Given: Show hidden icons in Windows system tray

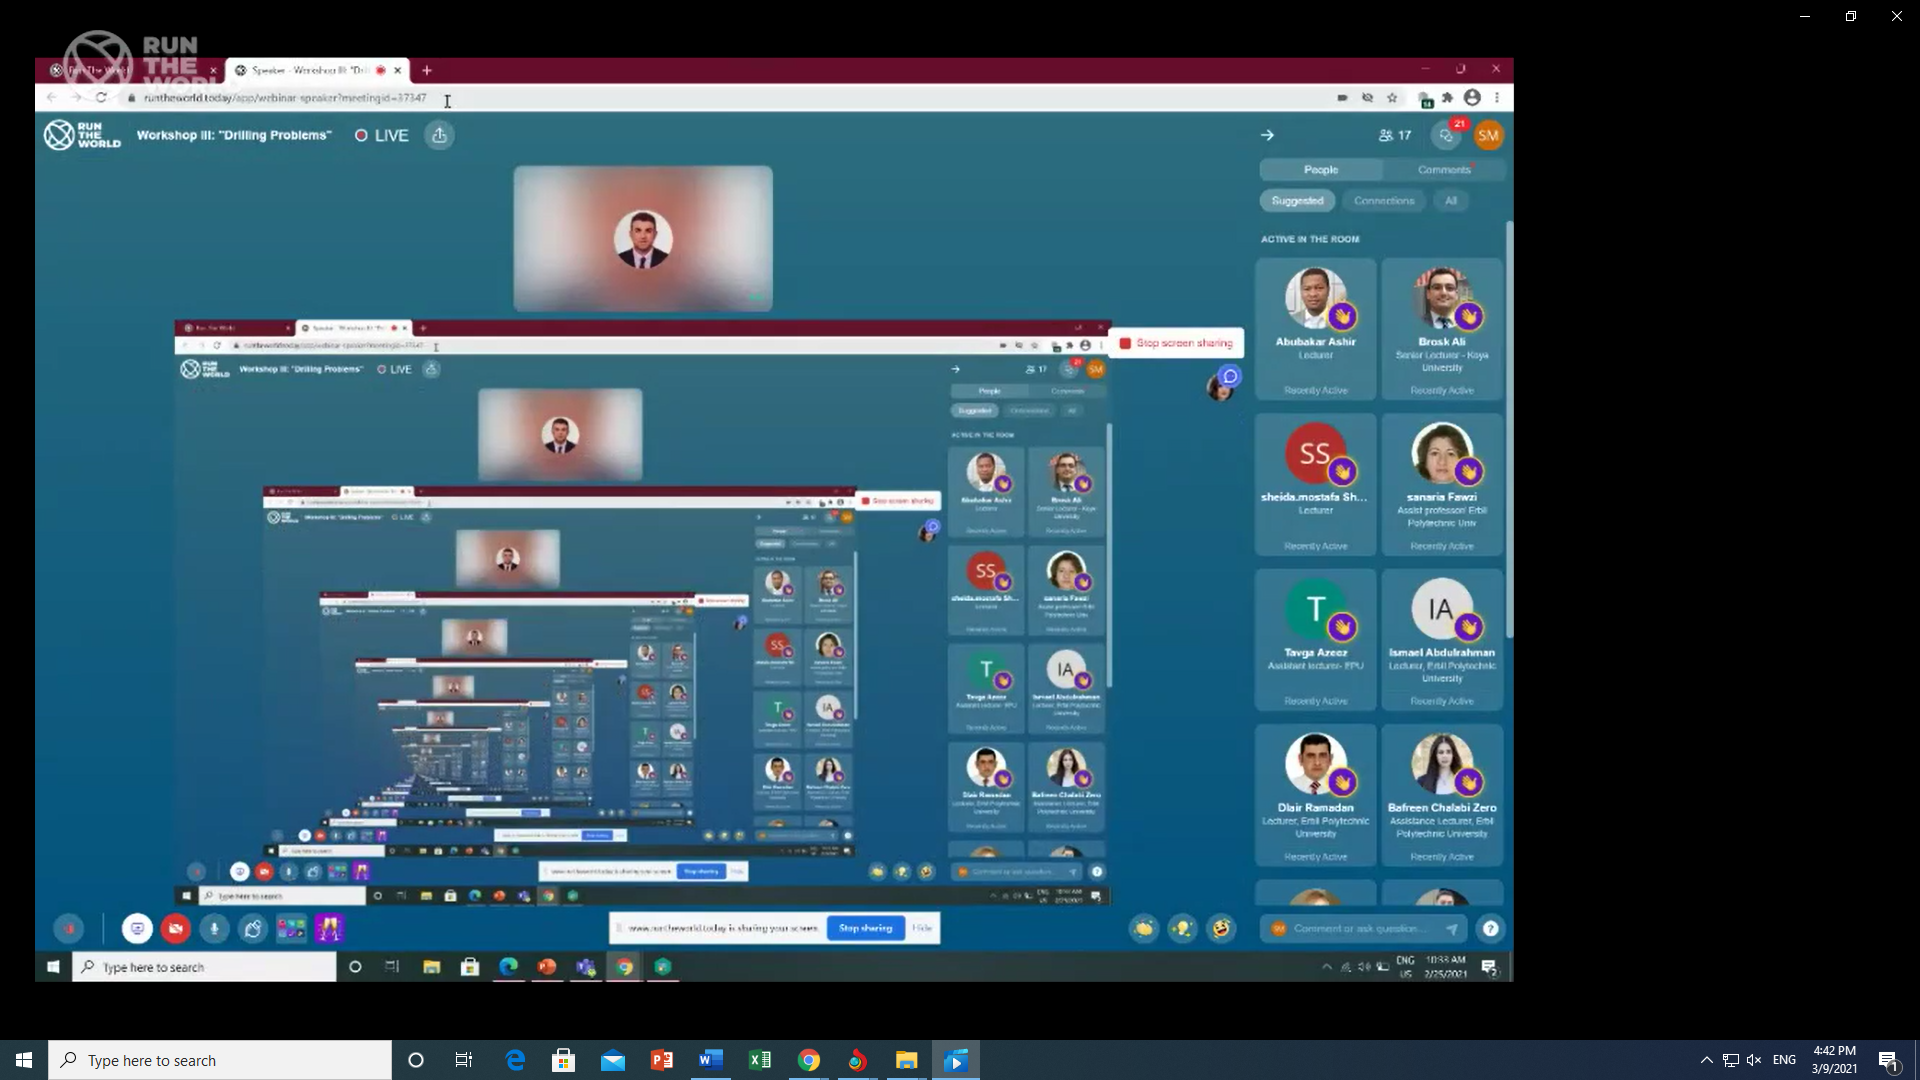Looking at the screenshot, I should (x=1706, y=1060).
